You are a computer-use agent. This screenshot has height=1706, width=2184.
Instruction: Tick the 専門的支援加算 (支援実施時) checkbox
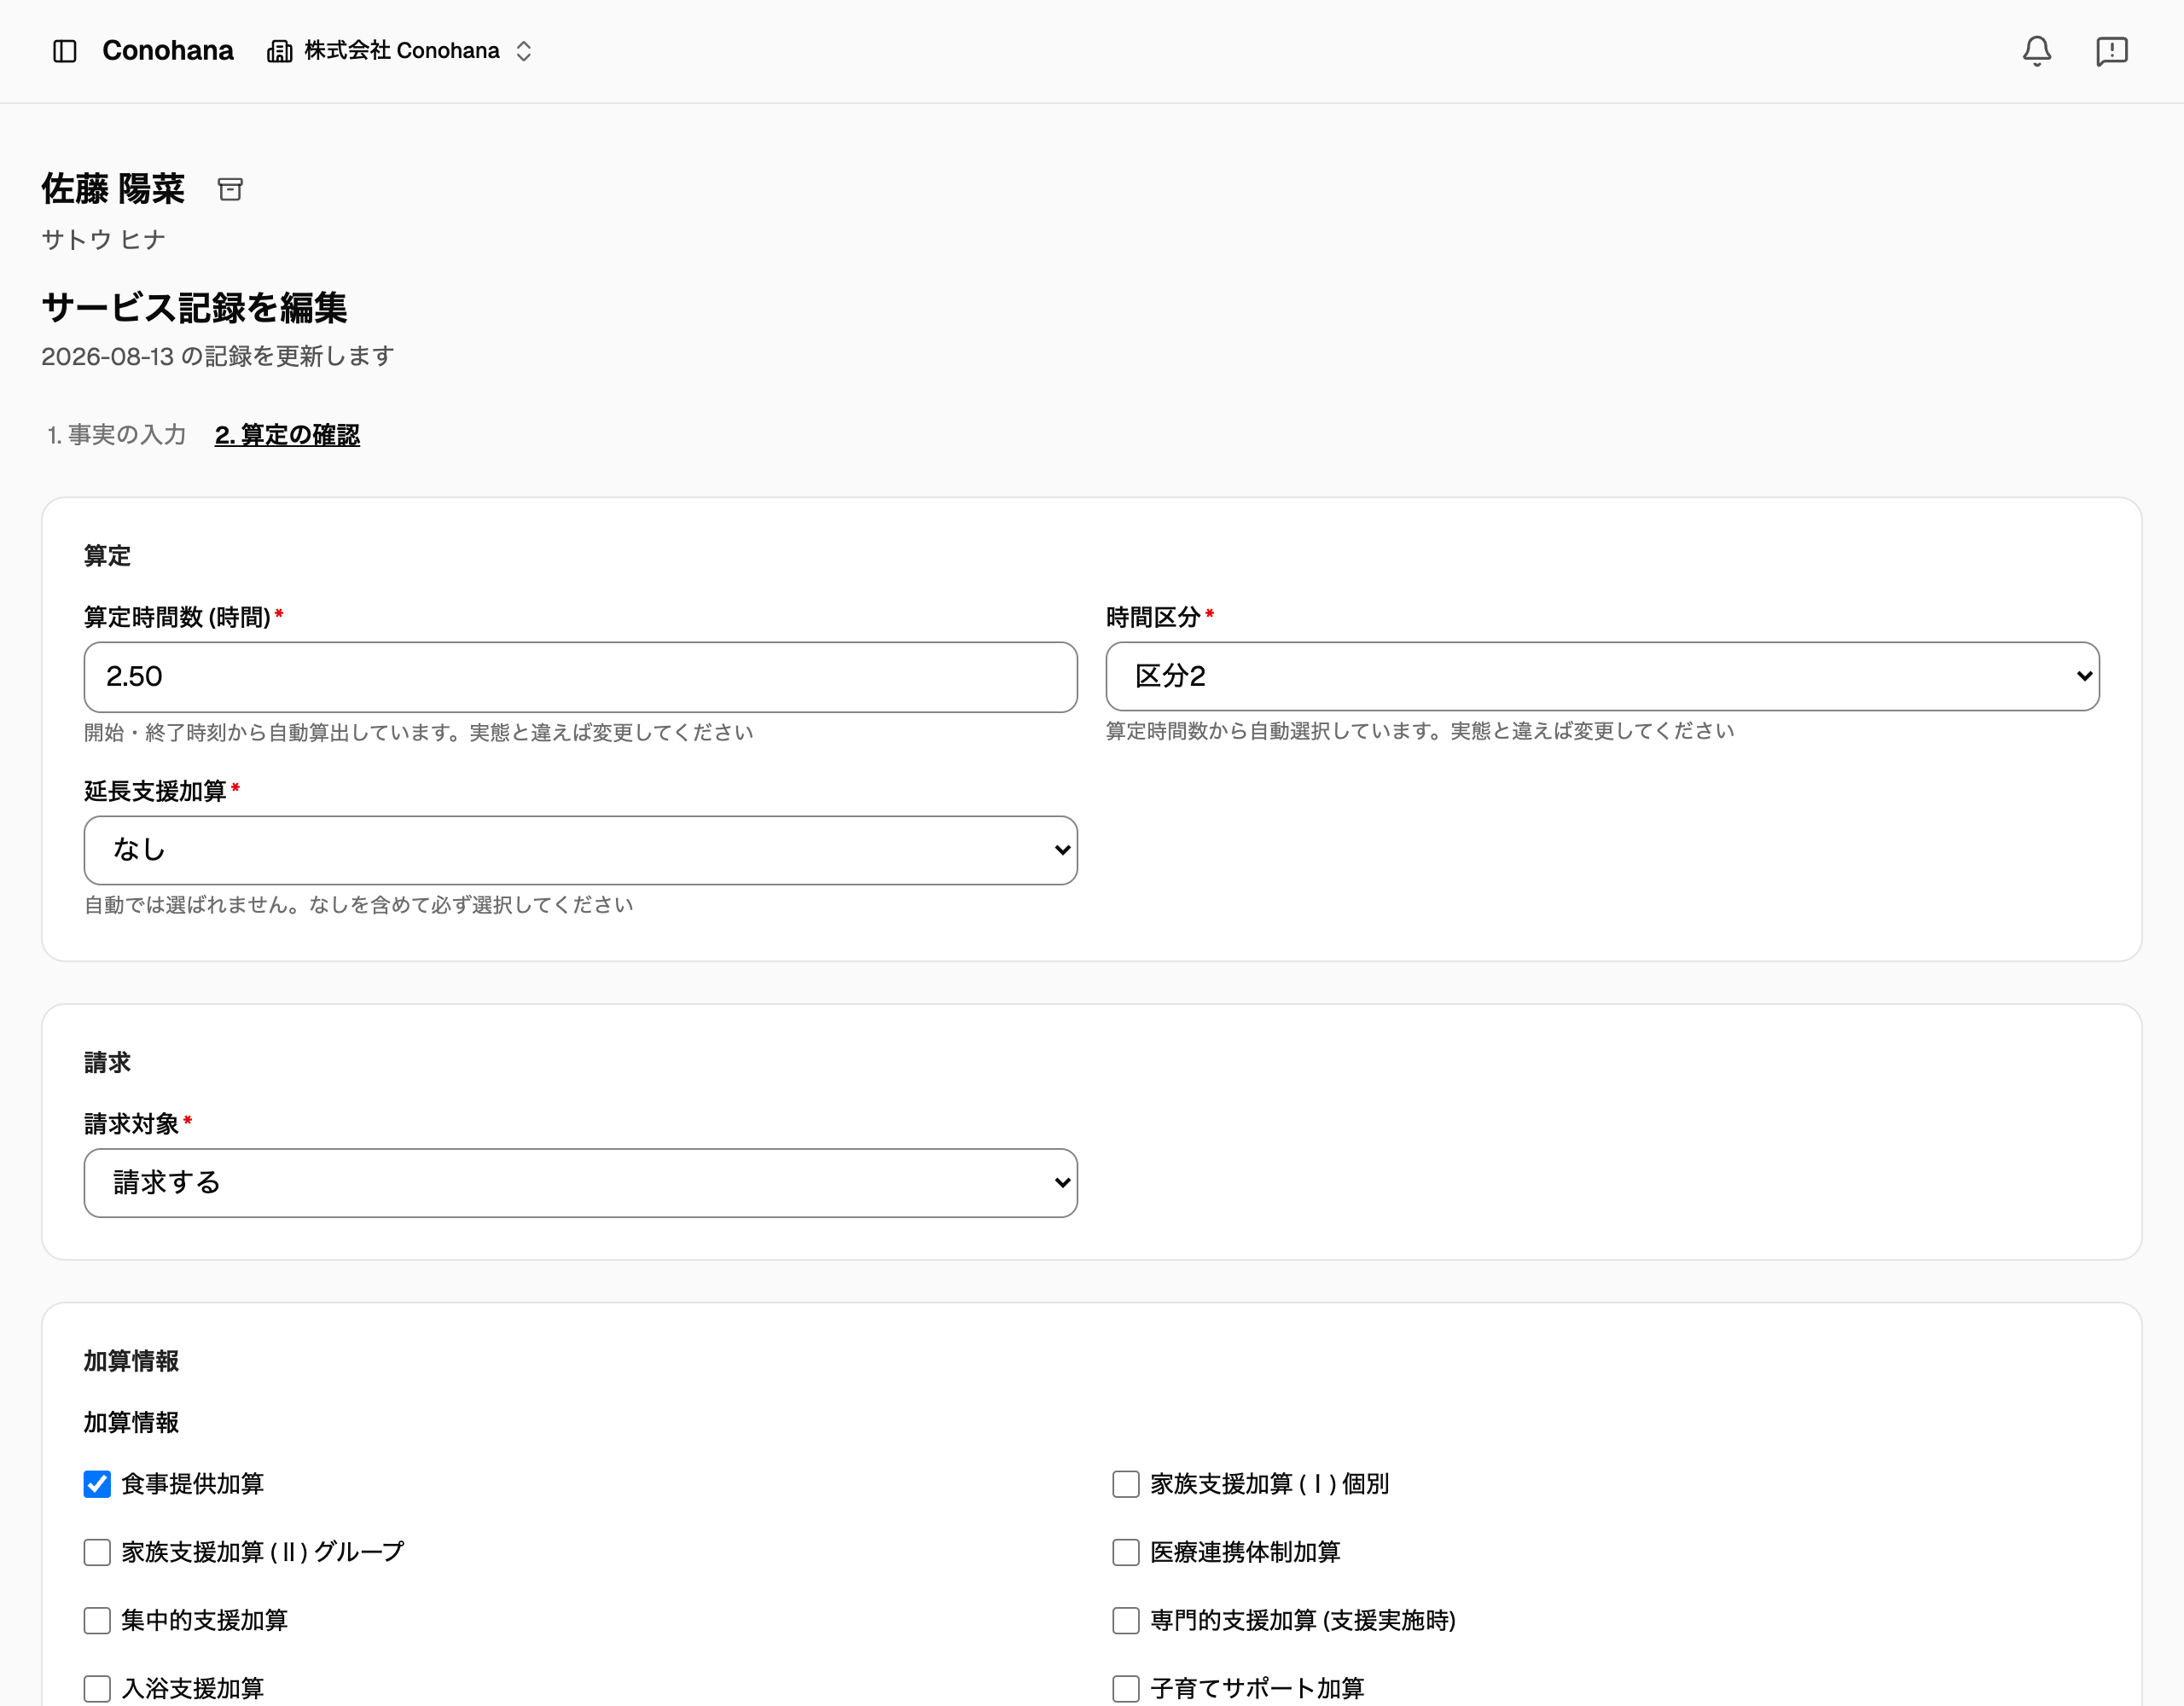1126,1620
